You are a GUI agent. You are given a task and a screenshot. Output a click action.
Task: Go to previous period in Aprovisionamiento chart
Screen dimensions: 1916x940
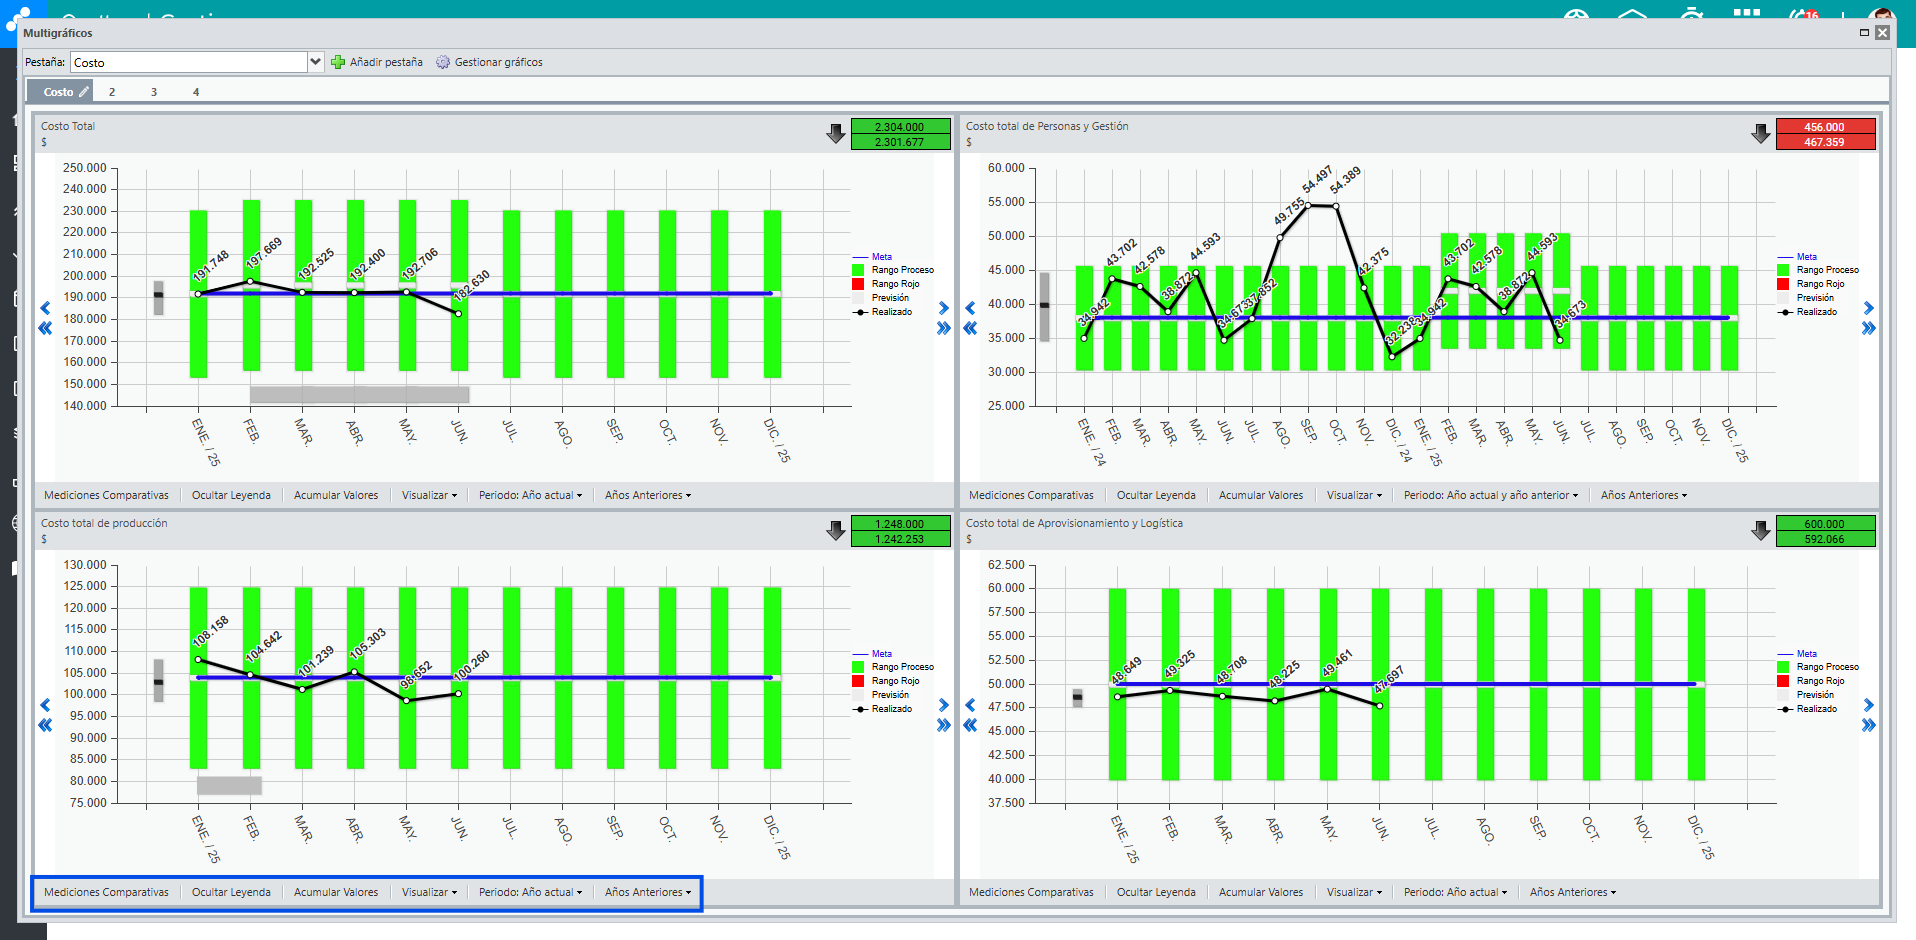pyautogui.click(x=970, y=705)
